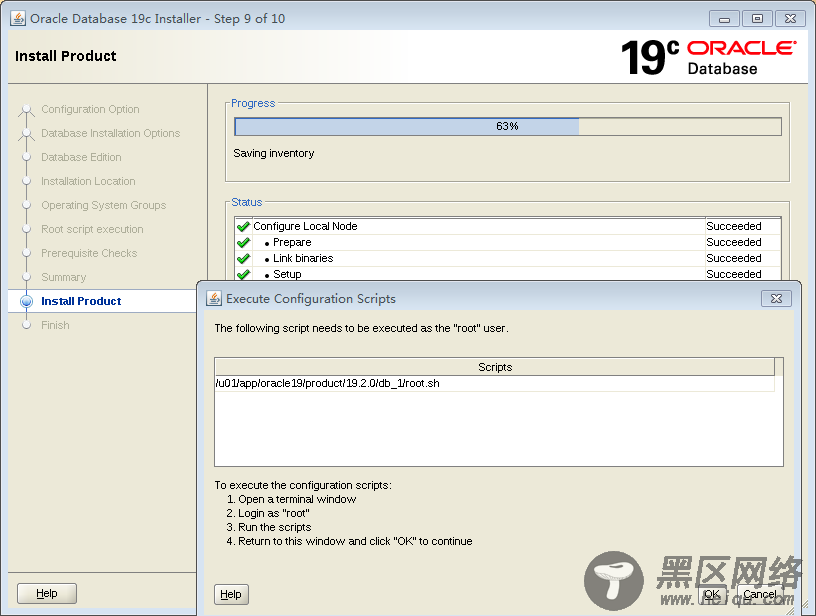The image size is (816, 616).
Task: Select the Finish step
Action: [55, 325]
